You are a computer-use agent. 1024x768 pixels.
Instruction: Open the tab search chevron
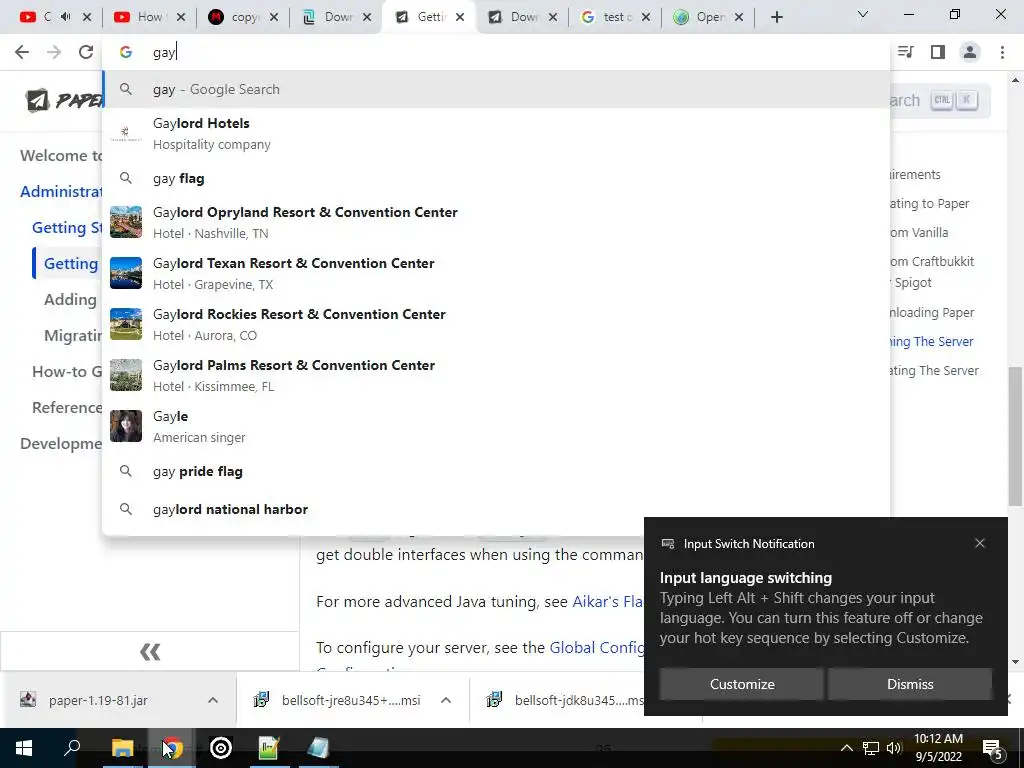tap(863, 14)
